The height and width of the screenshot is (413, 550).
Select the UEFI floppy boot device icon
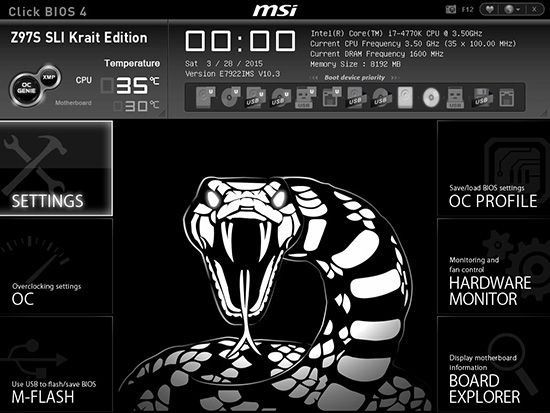(331, 97)
